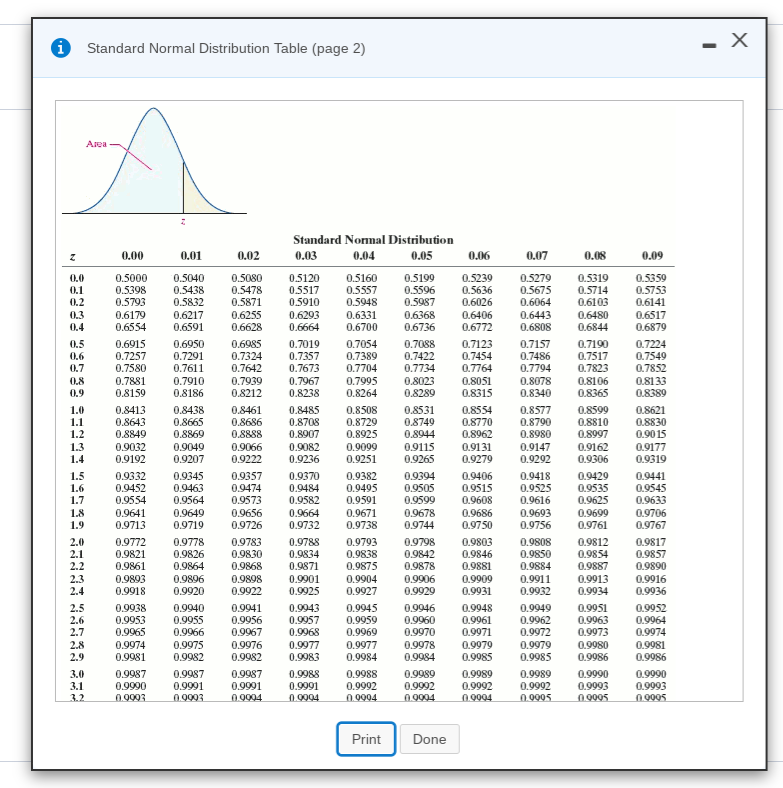This screenshot has width=783, height=788.
Task: Click the value 0.9131
Action: pyautogui.click(x=477, y=447)
